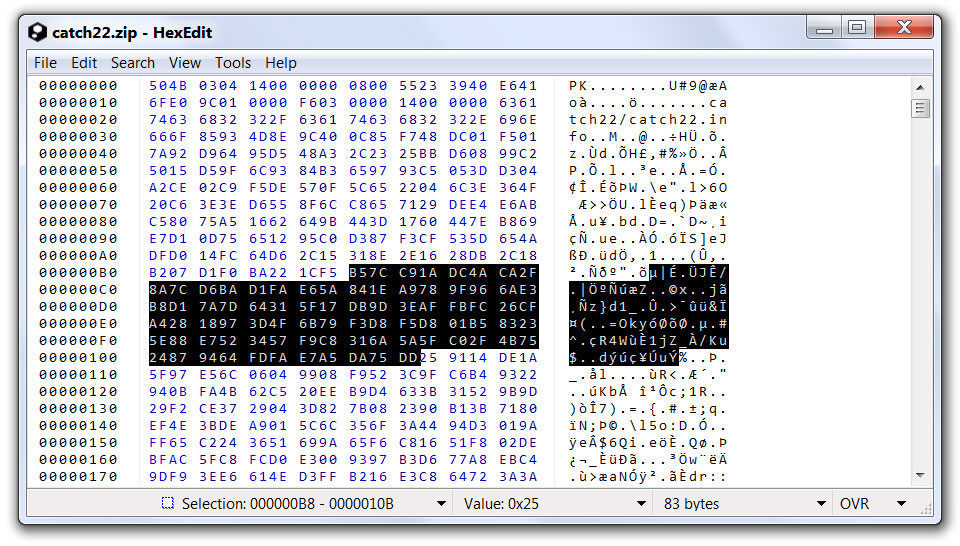
Task: Click the ASCII text 'tch22/catch22.in'
Action: (648, 120)
